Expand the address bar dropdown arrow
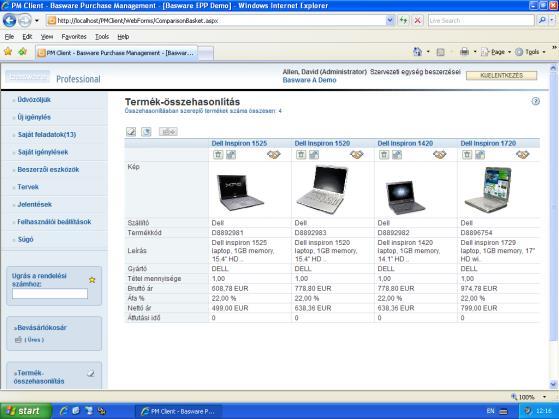Image resolution: width=559 pixels, height=419 pixels. pyautogui.click(x=390, y=20)
